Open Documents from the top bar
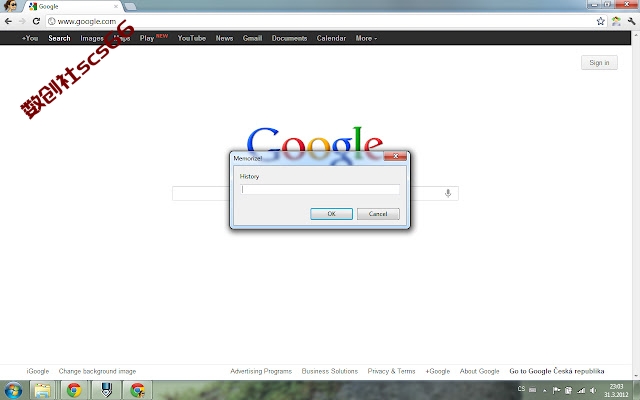This screenshot has height=400, width=640. [289, 38]
